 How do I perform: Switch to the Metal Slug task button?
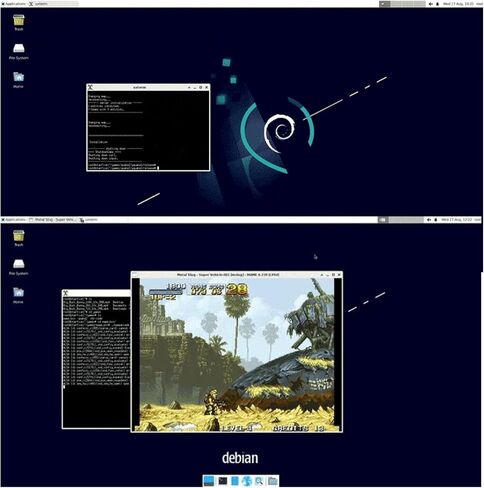52,220
